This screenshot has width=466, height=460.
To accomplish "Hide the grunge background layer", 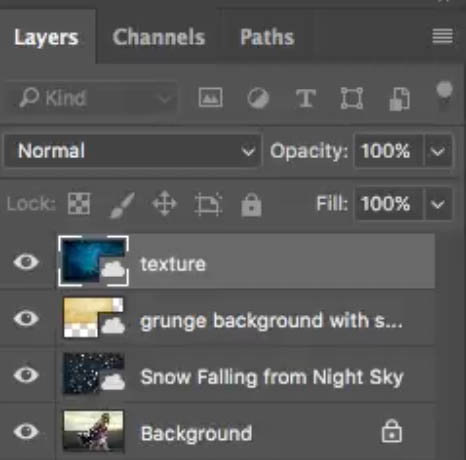I will 26,318.
